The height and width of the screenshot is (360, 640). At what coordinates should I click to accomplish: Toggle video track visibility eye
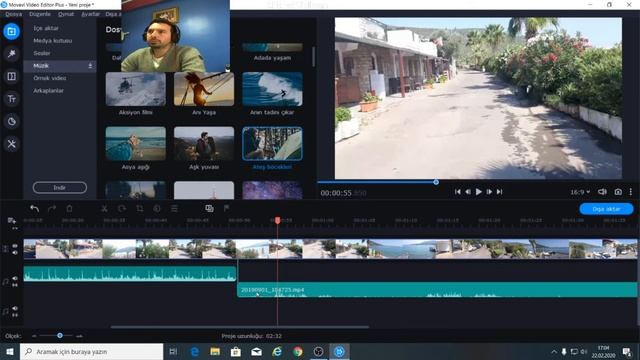point(15,246)
